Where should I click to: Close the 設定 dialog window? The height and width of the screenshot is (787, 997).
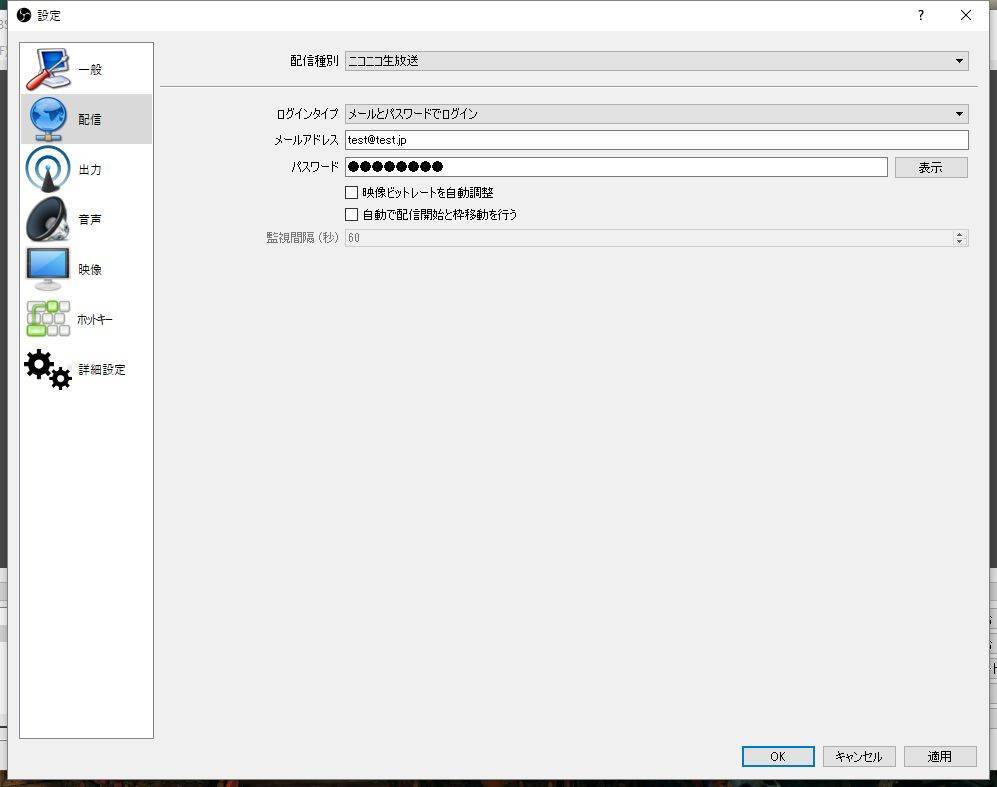(966, 15)
